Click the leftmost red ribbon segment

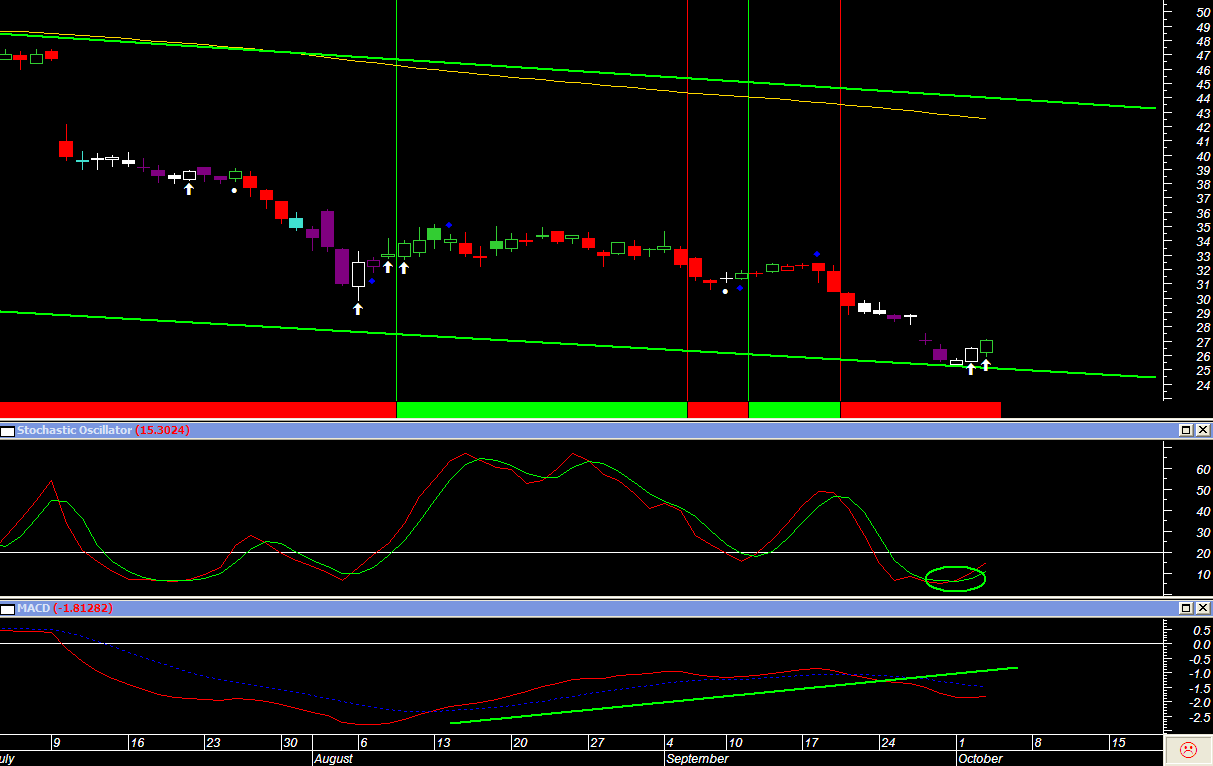click(x=198, y=410)
